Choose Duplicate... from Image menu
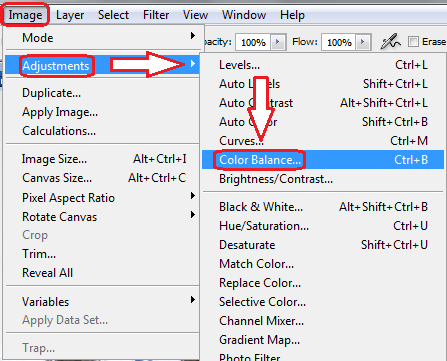The height and width of the screenshot is (361, 447). coord(102,93)
